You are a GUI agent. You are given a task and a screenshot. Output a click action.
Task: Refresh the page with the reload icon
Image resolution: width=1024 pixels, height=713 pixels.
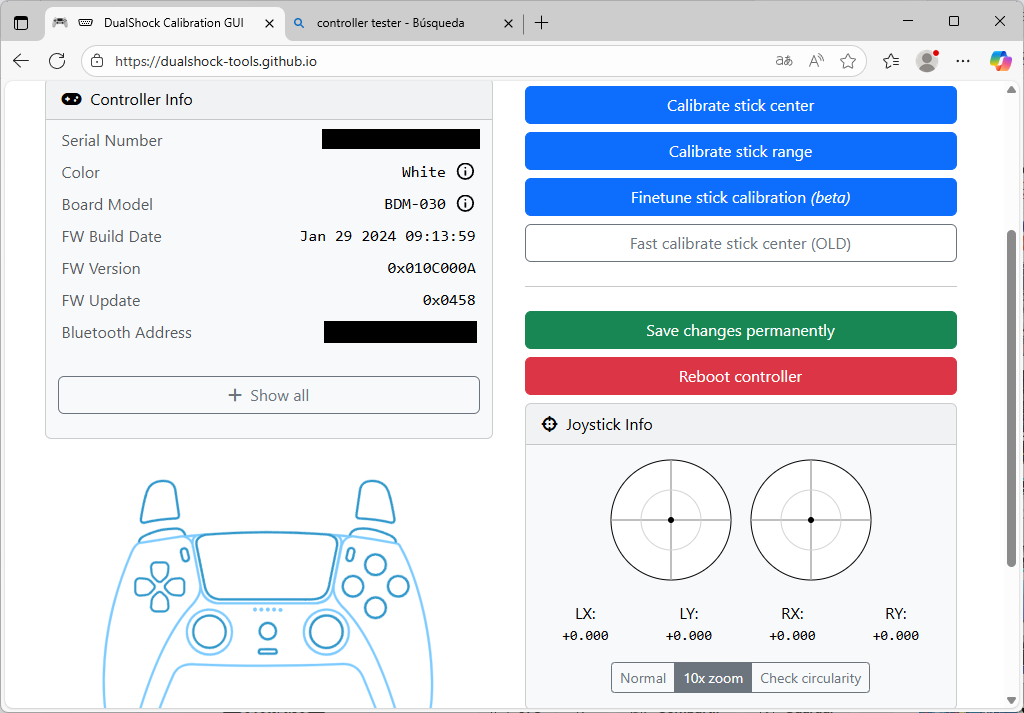point(57,61)
